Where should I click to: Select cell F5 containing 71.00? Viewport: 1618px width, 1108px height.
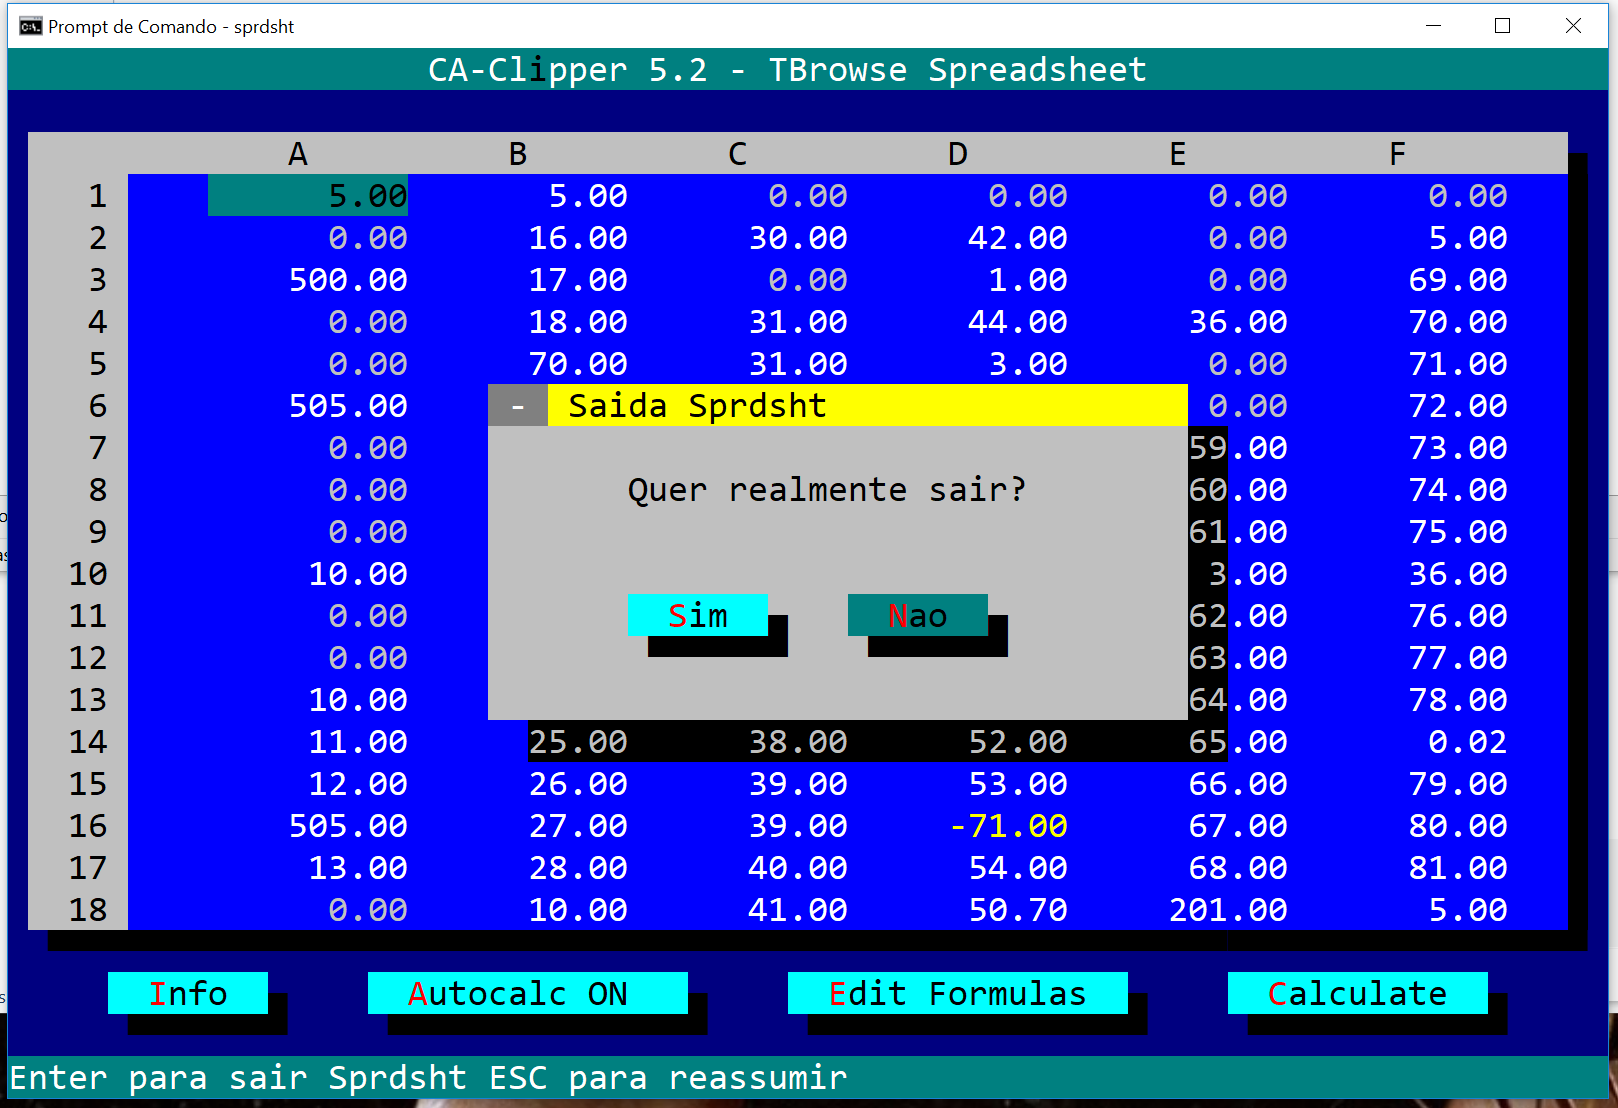[1458, 363]
